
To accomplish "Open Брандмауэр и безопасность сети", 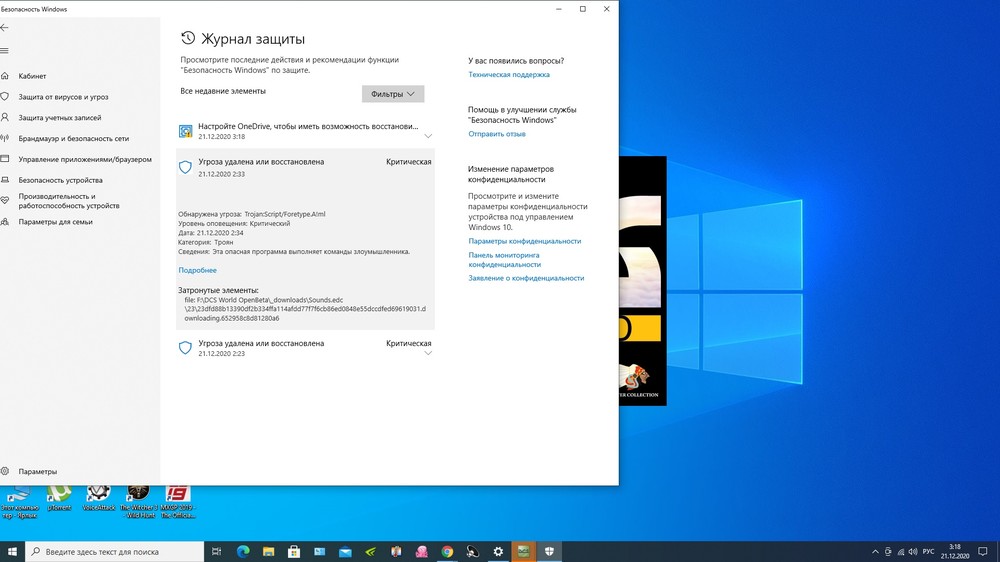I will coord(73,138).
